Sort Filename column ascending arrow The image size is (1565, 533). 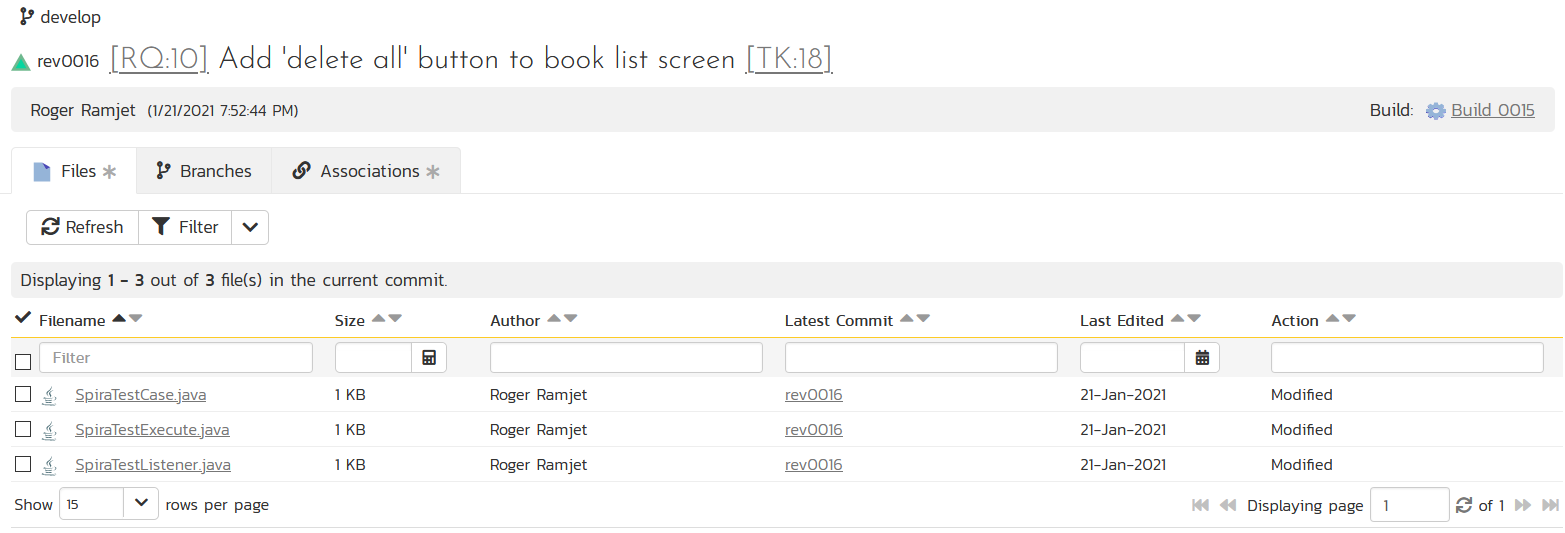[119, 319]
